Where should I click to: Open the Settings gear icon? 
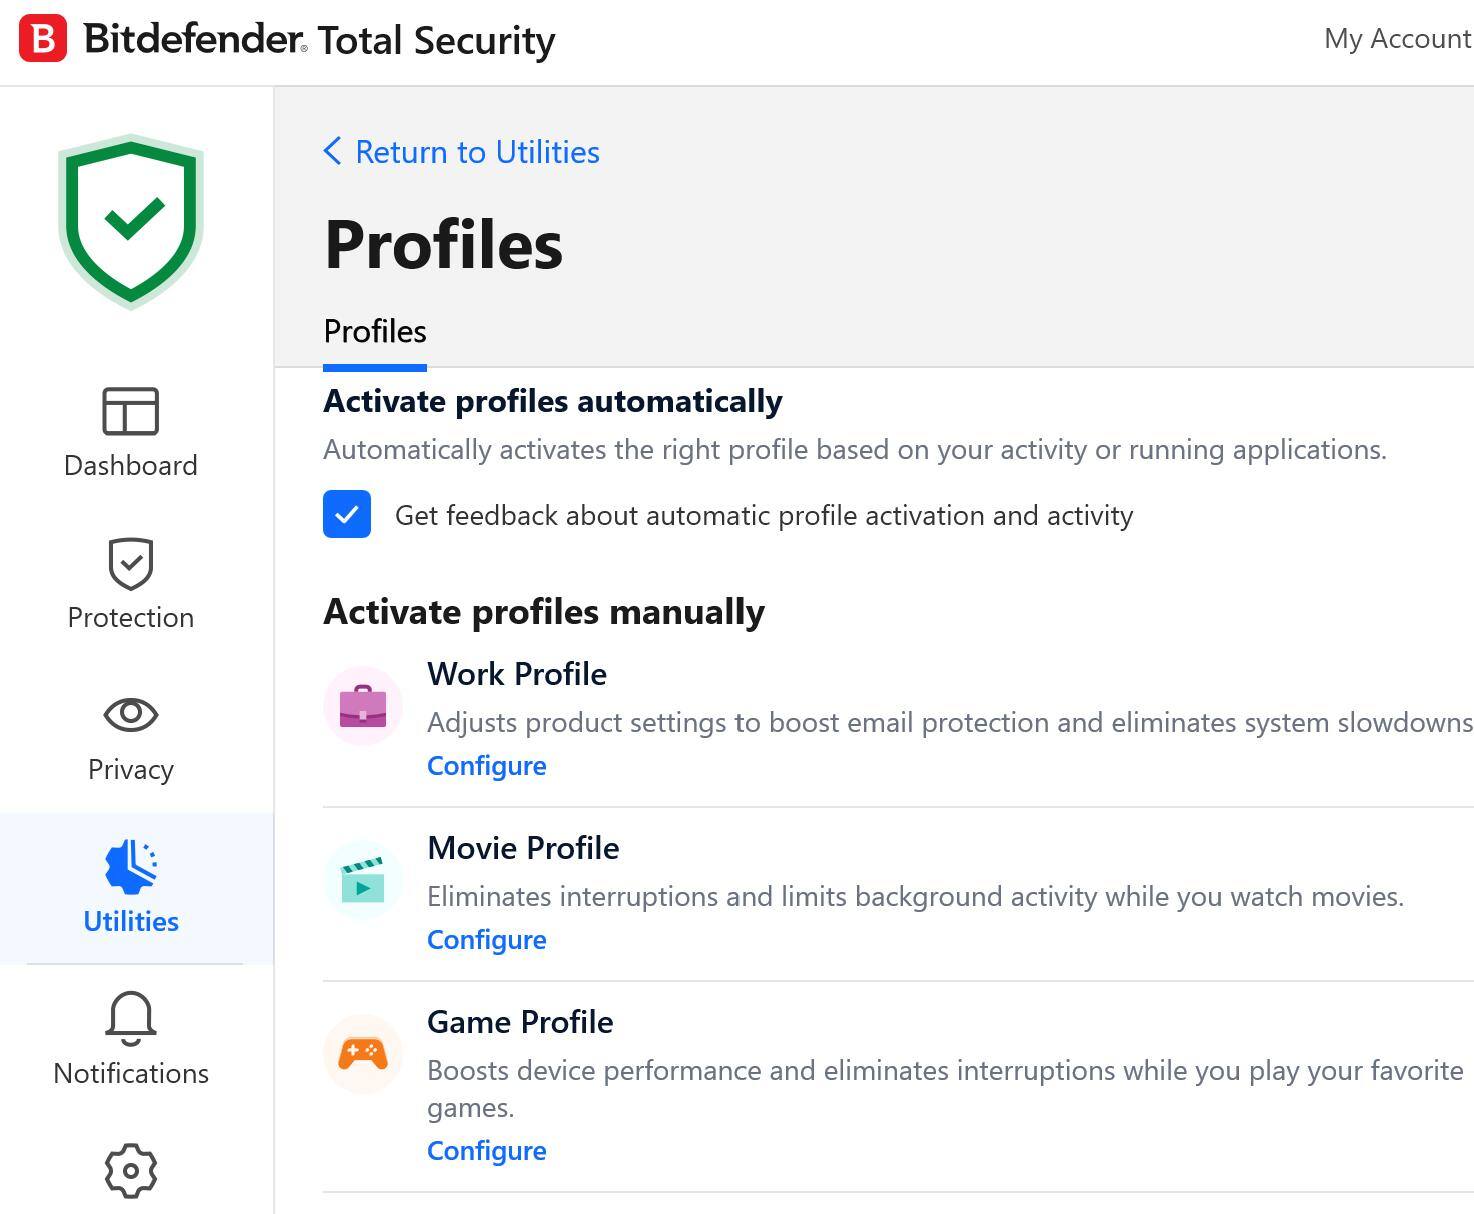tap(131, 1171)
